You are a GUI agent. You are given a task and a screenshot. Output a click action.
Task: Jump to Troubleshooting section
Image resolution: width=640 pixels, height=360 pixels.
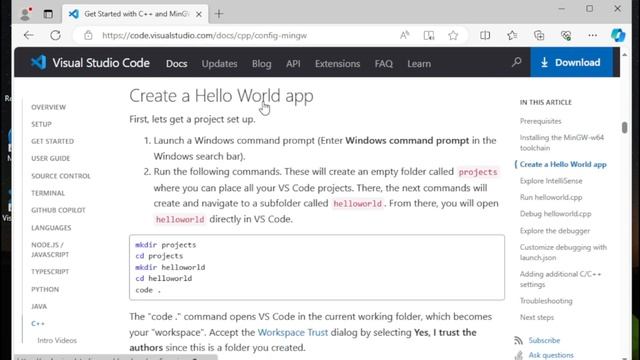point(546,301)
